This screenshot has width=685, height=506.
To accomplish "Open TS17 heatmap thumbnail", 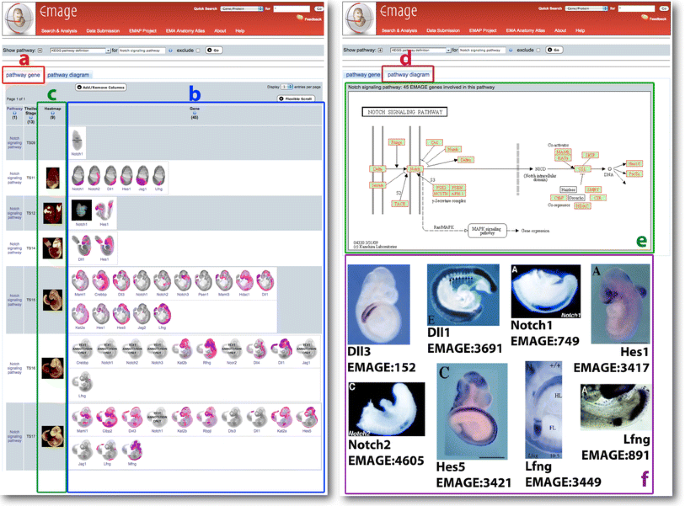I will [52, 437].
